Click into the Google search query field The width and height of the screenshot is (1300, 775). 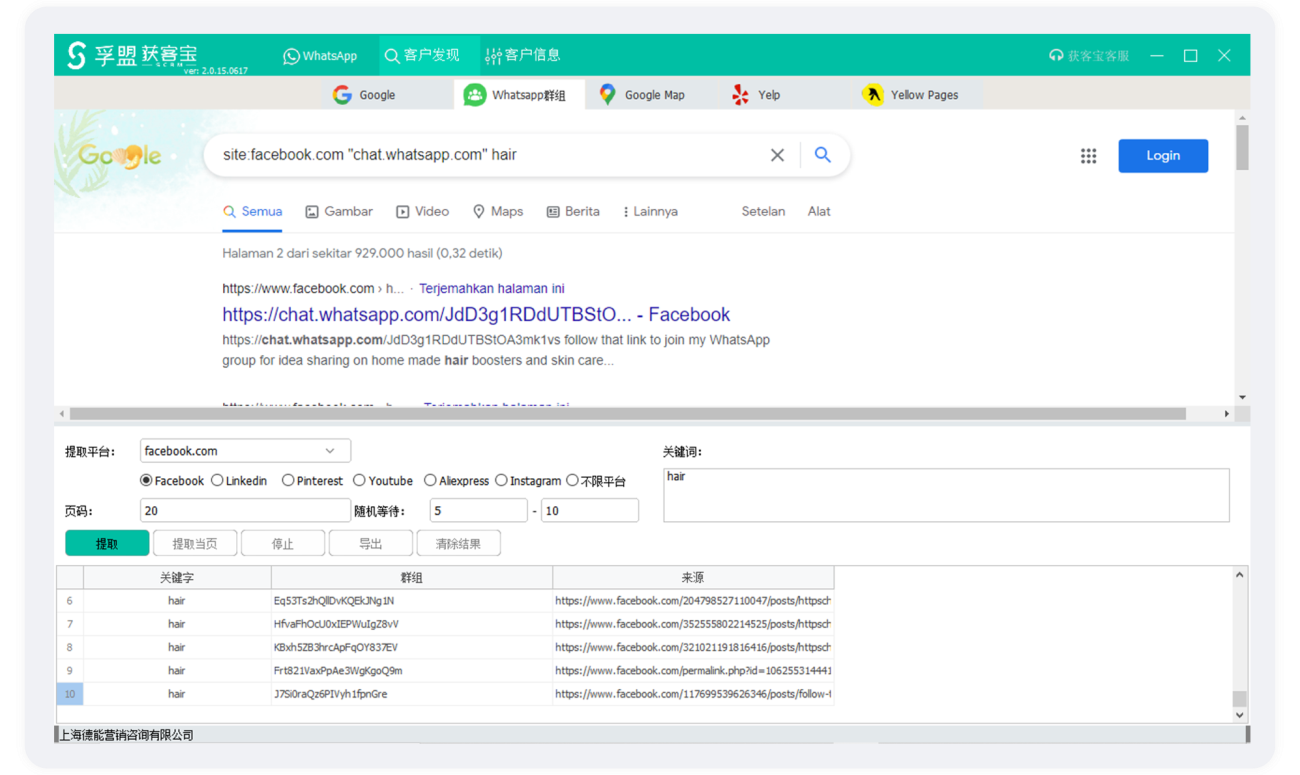coord(490,155)
